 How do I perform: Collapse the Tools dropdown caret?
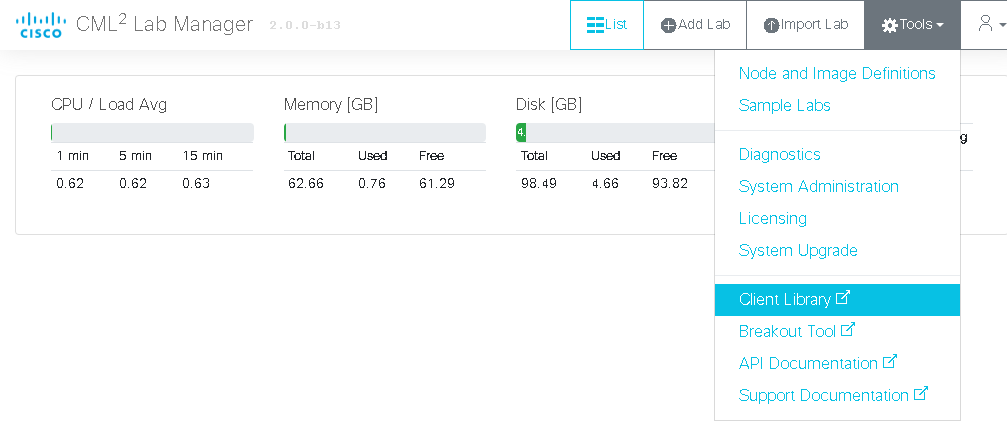click(940, 26)
